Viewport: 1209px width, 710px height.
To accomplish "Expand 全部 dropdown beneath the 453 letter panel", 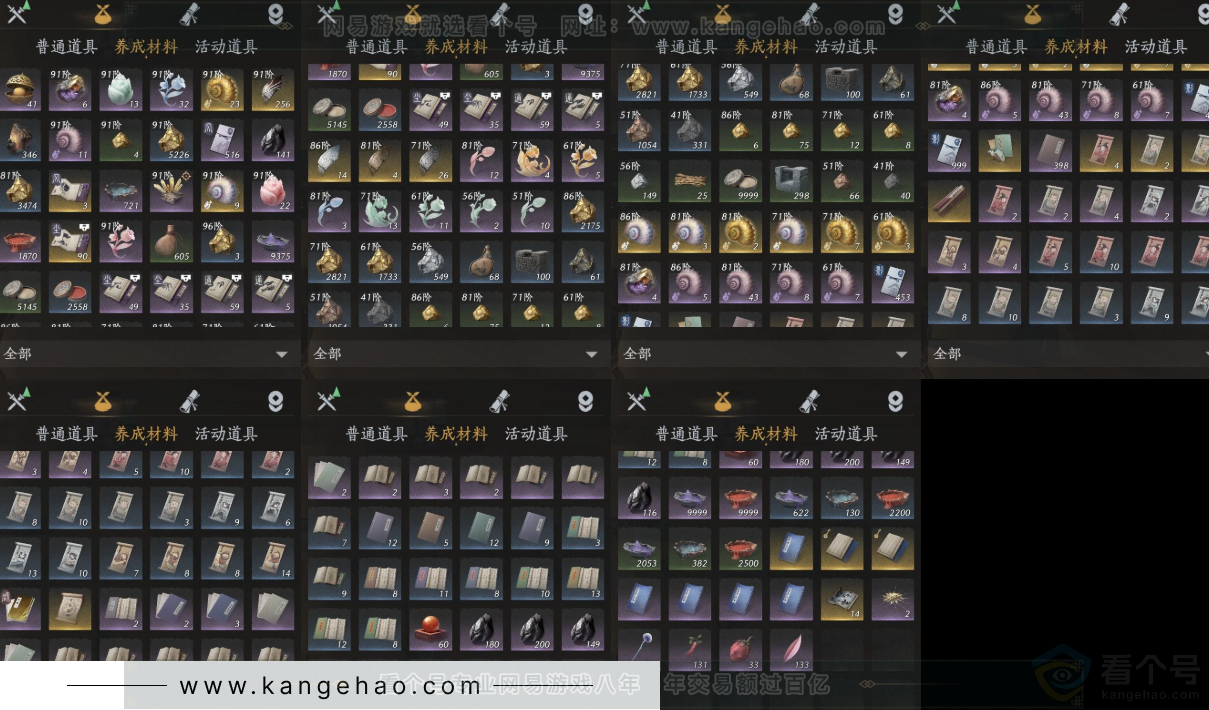I will click(x=768, y=353).
